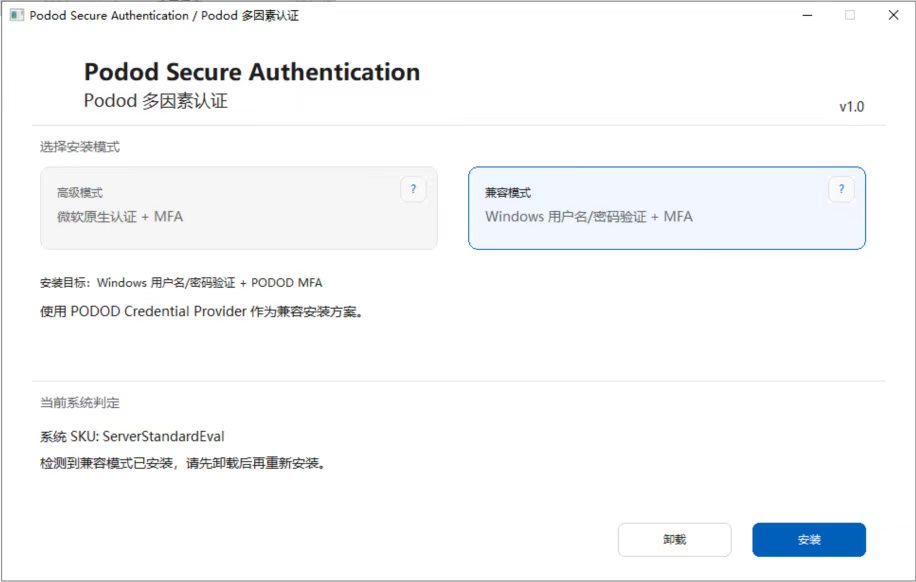Screen dimensions: 916x582
Task: Click the 安装目标 summary line
Action: click(x=181, y=283)
